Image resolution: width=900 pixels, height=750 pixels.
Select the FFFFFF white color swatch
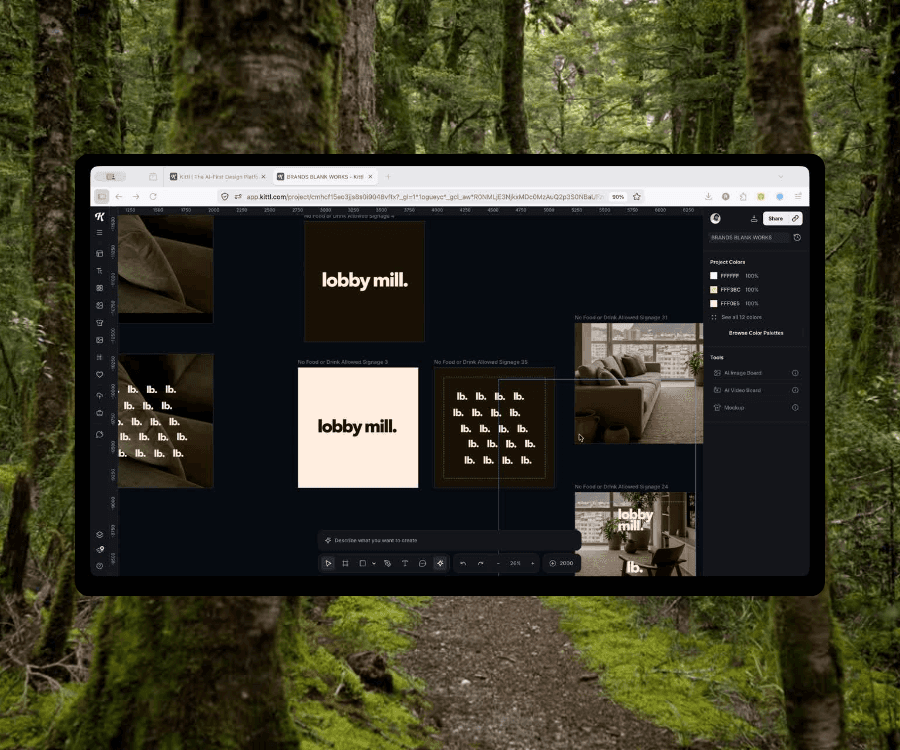coord(713,276)
